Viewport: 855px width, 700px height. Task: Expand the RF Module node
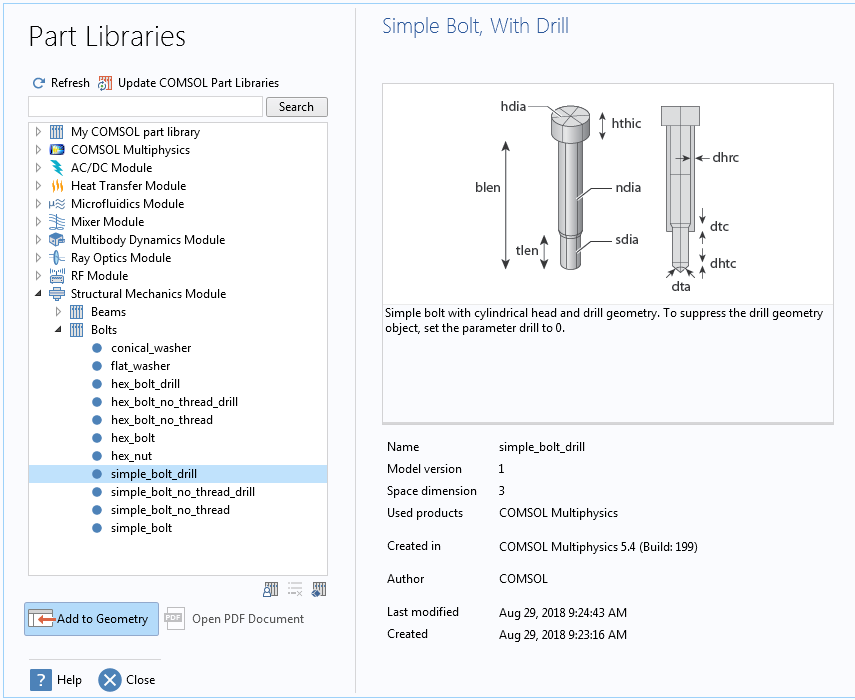click(38, 276)
